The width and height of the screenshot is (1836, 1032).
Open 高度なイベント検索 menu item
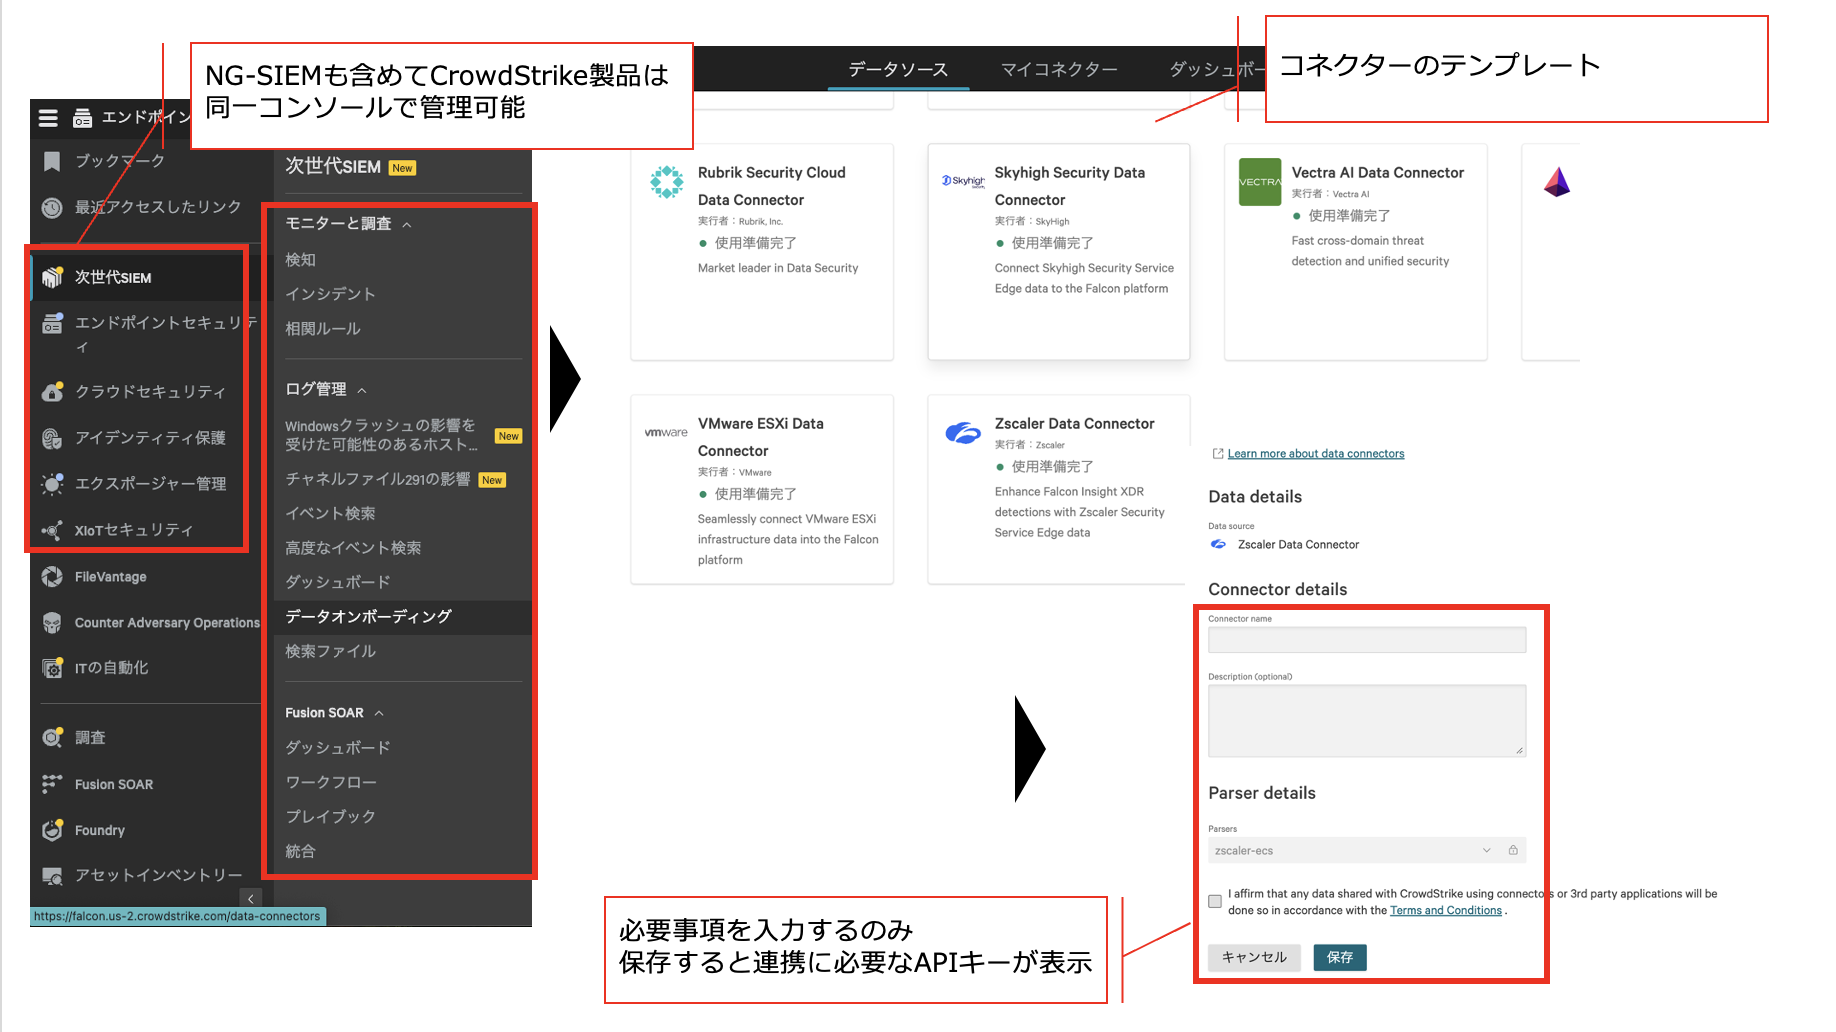coord(353,547)
